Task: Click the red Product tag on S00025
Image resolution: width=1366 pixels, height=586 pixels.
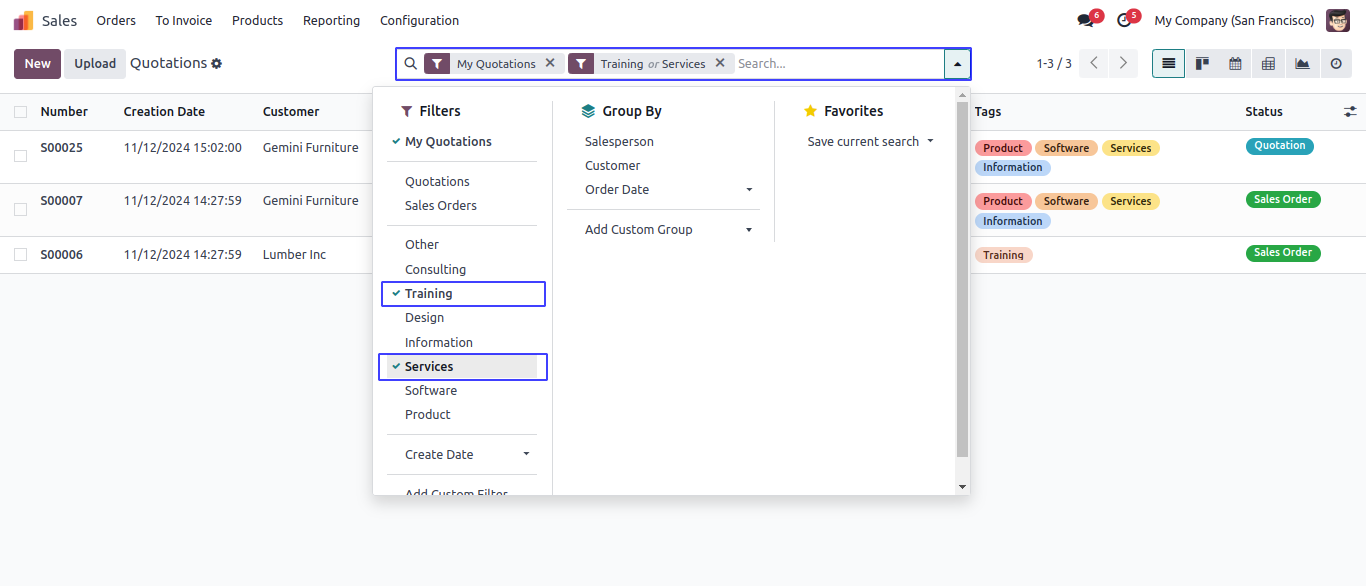Action: pyautogui.click(x=1002, y=148)
